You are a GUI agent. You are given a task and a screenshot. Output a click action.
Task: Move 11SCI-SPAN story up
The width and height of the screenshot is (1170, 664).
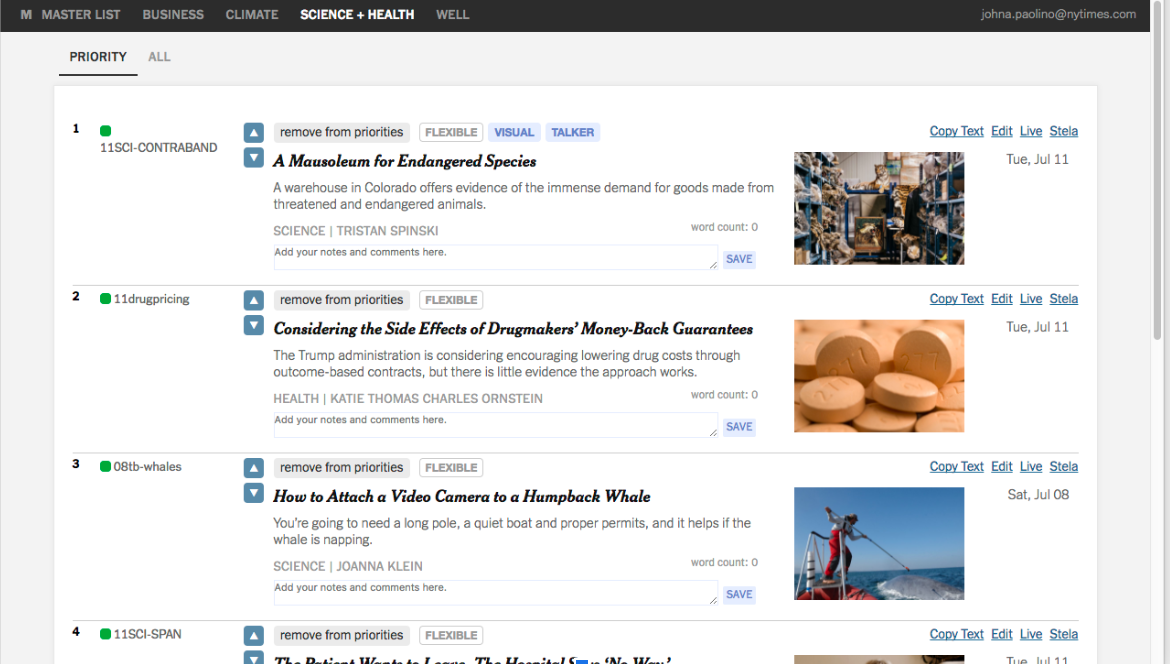[x=254, y=636]
